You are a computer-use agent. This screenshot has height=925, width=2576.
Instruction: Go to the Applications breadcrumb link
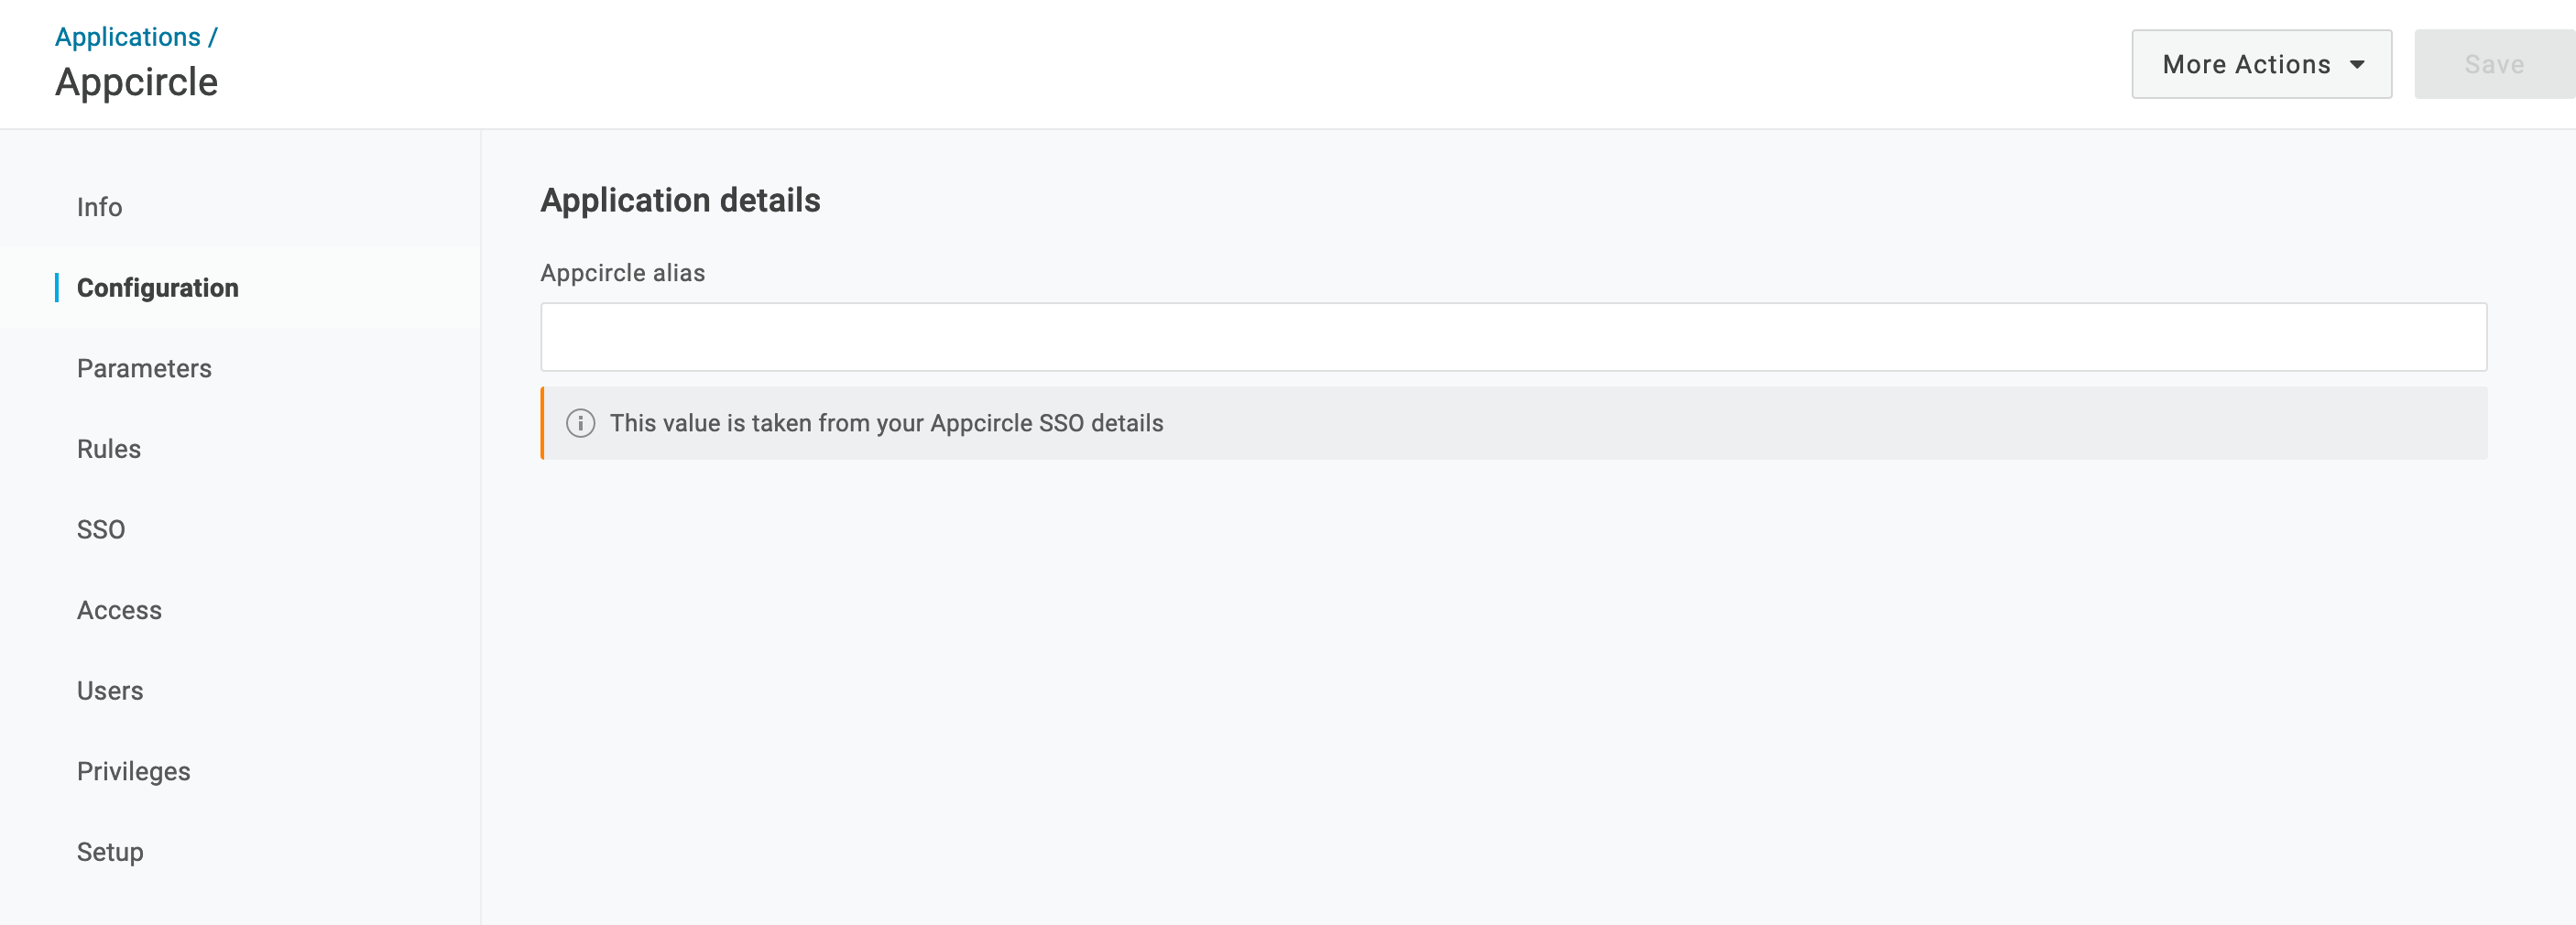click(128, 37)
